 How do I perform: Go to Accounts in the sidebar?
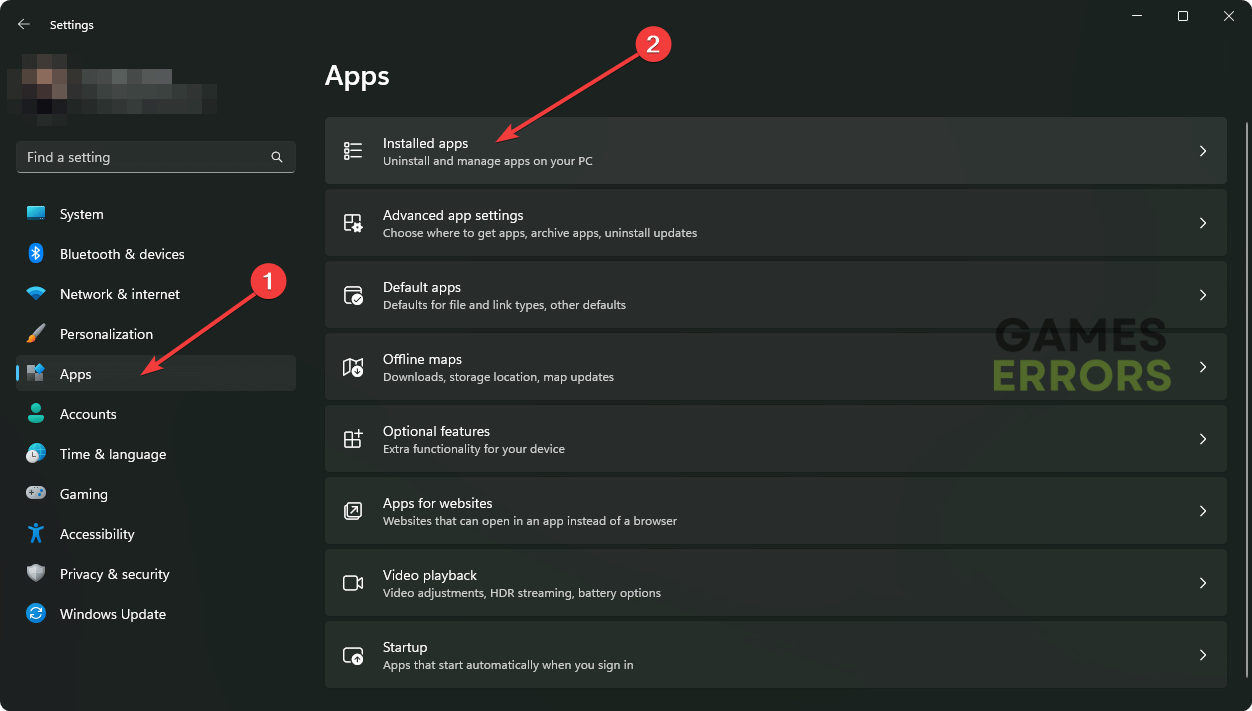88,414
